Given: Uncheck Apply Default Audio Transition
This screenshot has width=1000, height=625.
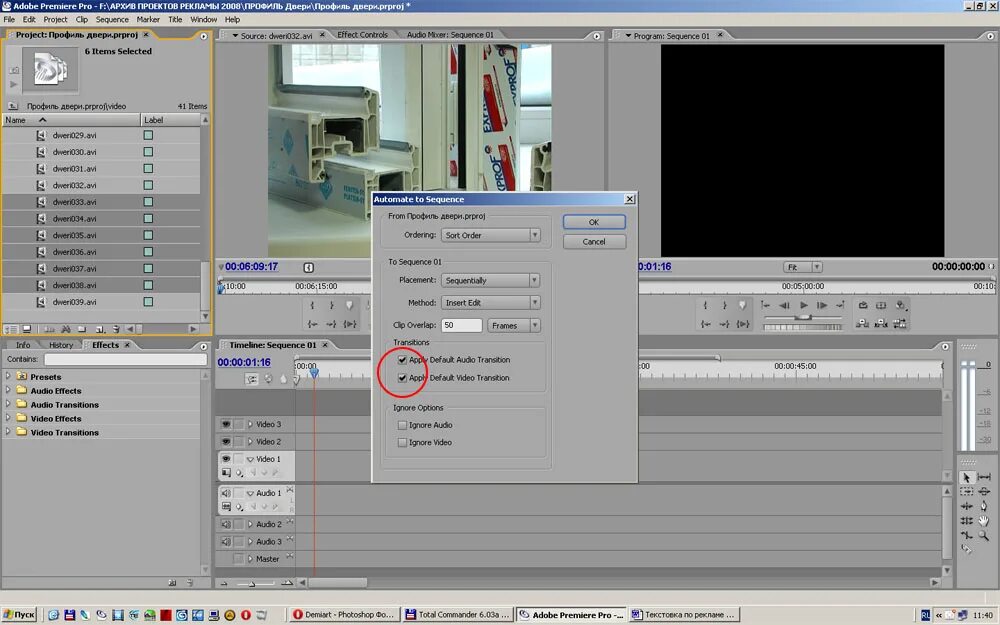Looking at the screenshot, I should (x=402, y=360).
